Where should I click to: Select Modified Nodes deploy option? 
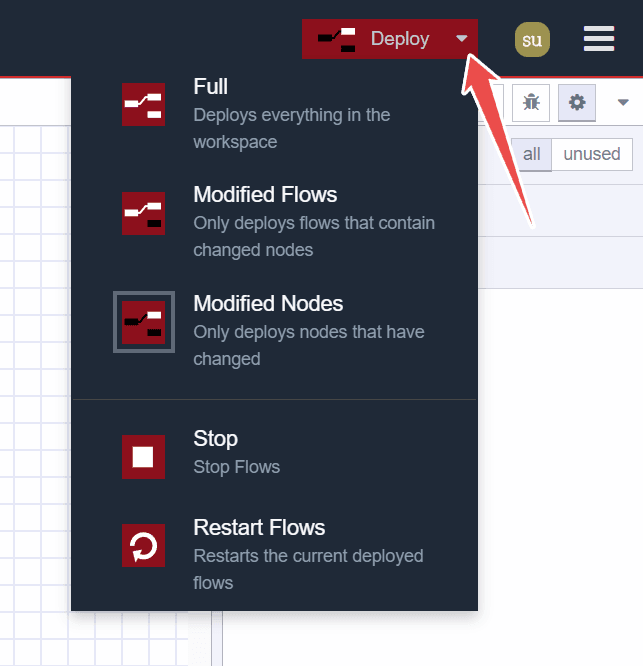274,330
